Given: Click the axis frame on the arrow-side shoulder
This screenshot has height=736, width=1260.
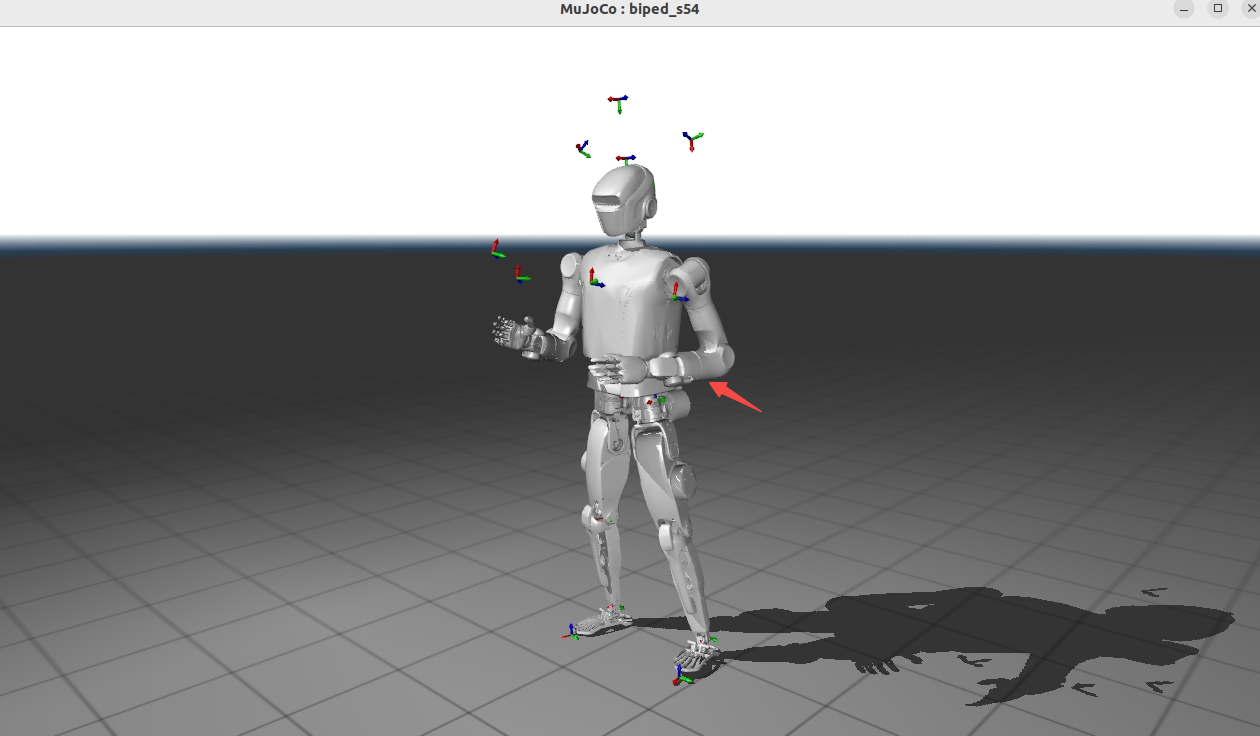Looking at the screenshot, I should click(x=679, y=293).
